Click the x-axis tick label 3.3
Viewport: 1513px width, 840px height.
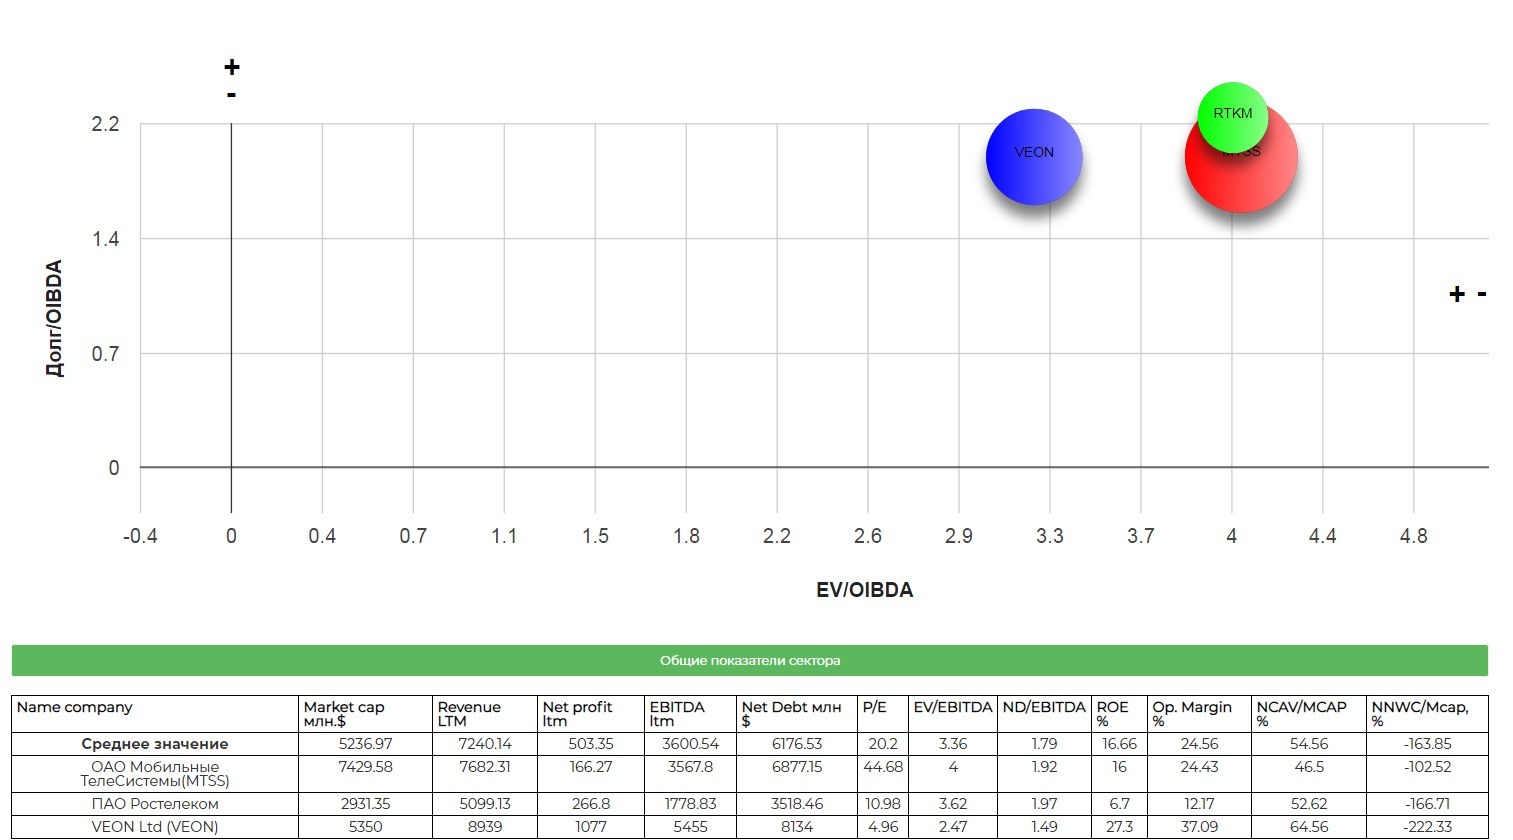tap(1049, 536)
